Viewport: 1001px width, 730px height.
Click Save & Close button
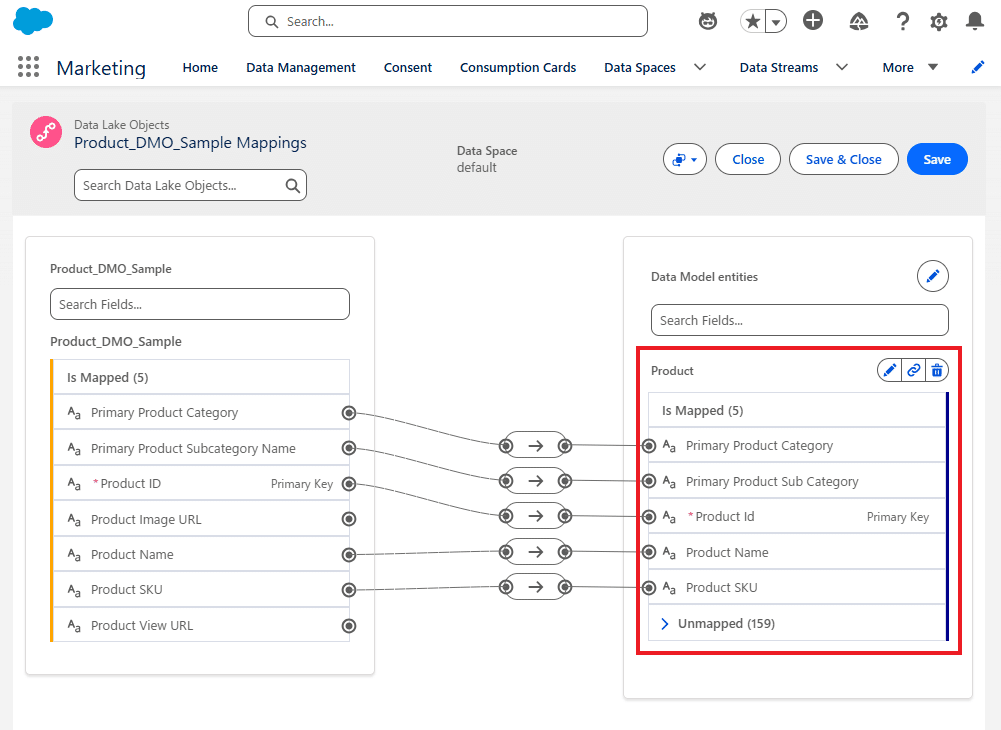[843, 159]
